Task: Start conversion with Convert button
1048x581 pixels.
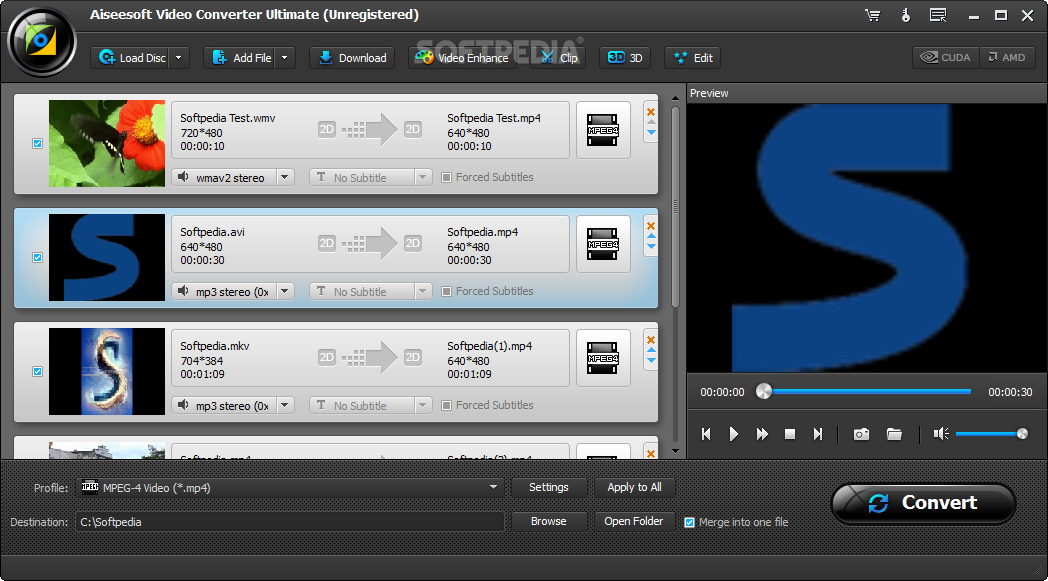Action: click(x=923, y=503)
